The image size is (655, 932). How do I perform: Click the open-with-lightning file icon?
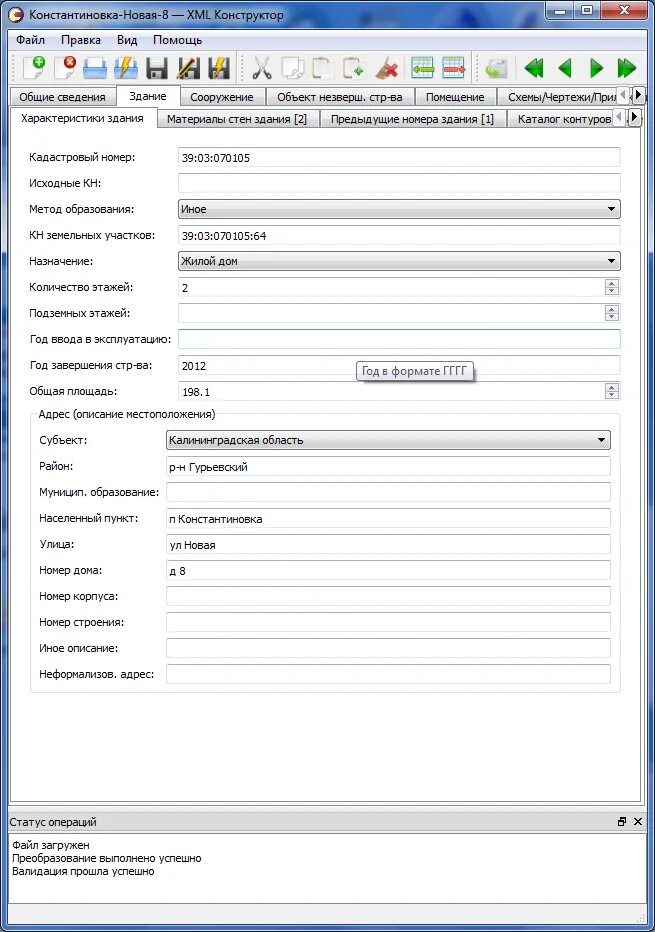(x=126, y=68)
